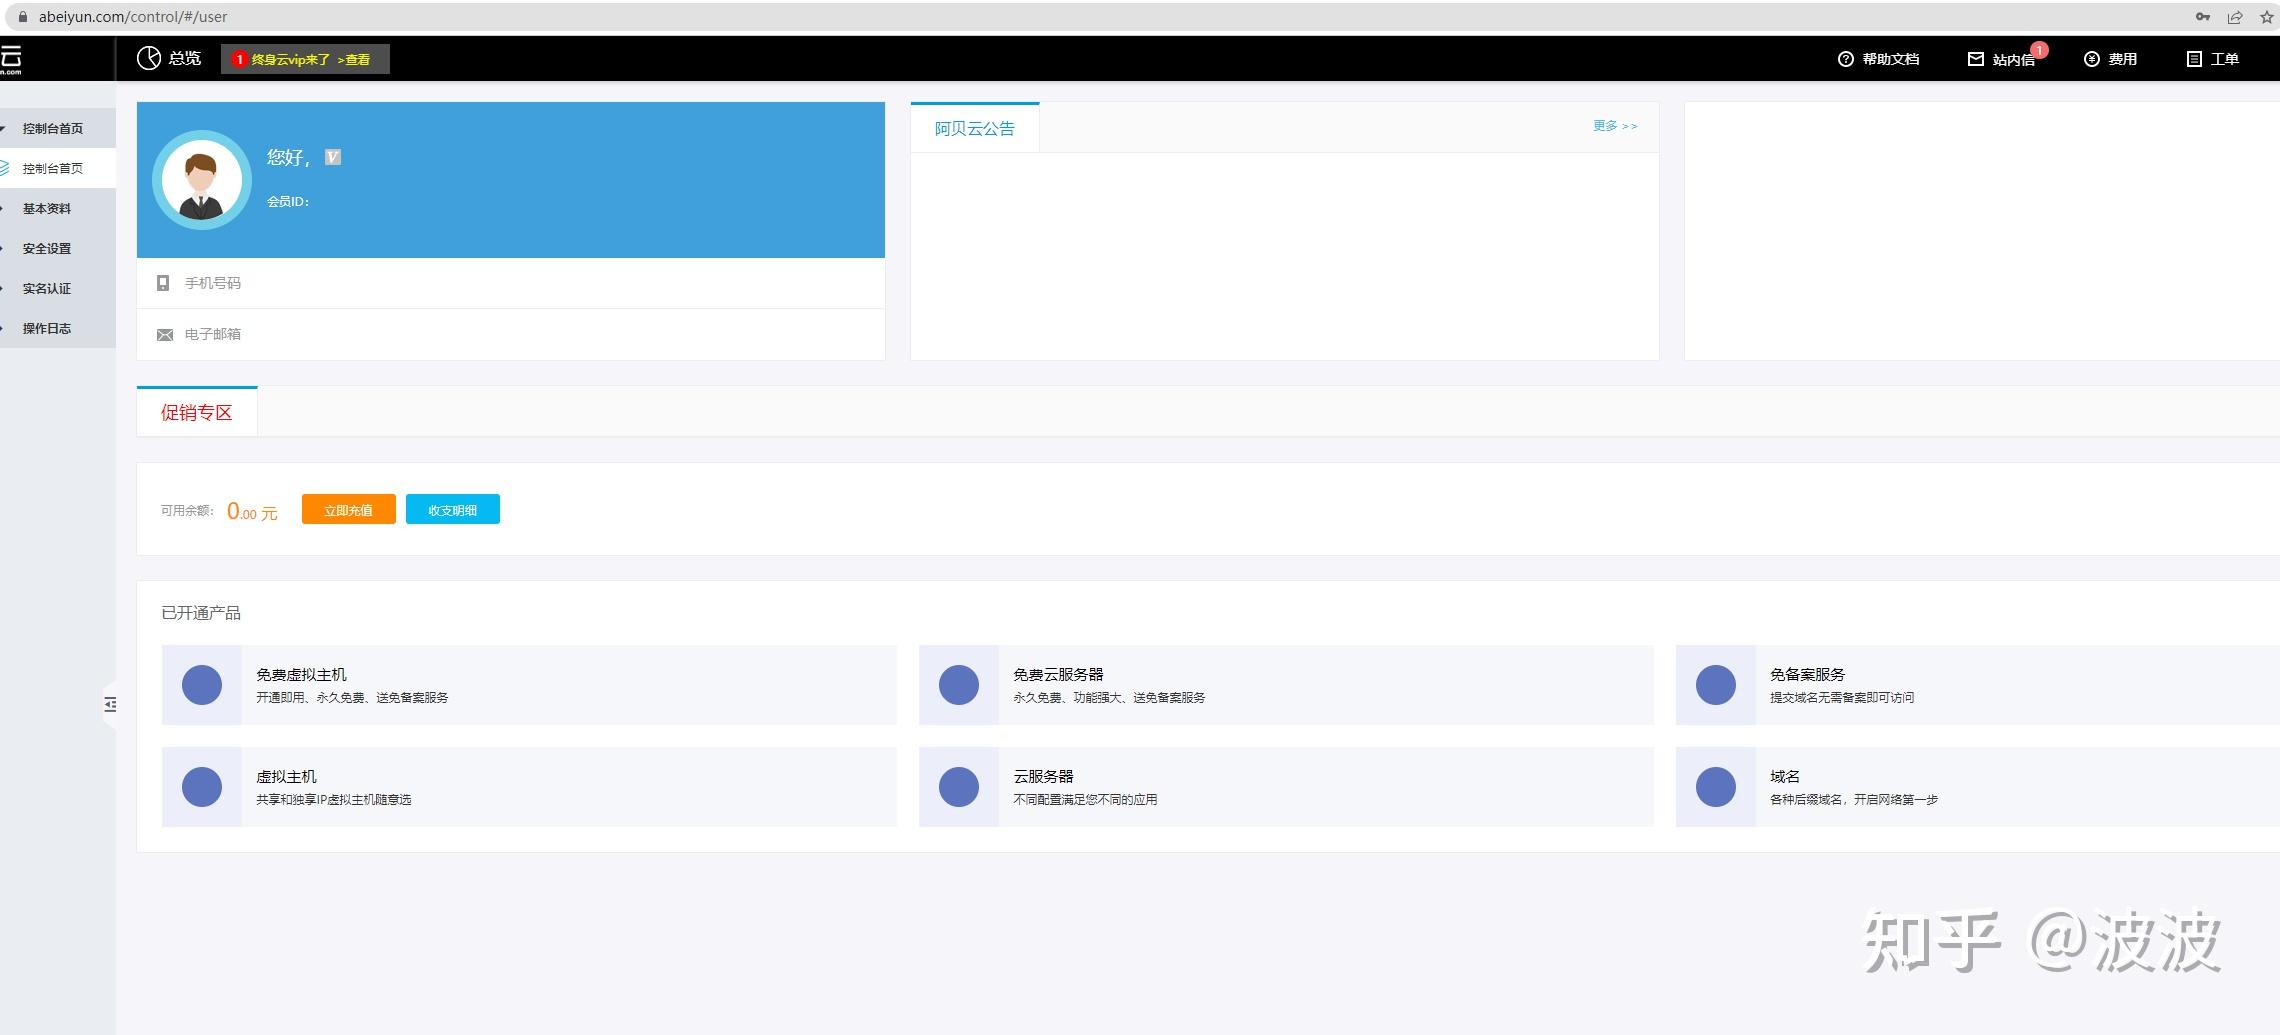Click the 免备案服务 product circle icon
This screenshot has height=1035, width=2280.
[x=1716, y=685]
